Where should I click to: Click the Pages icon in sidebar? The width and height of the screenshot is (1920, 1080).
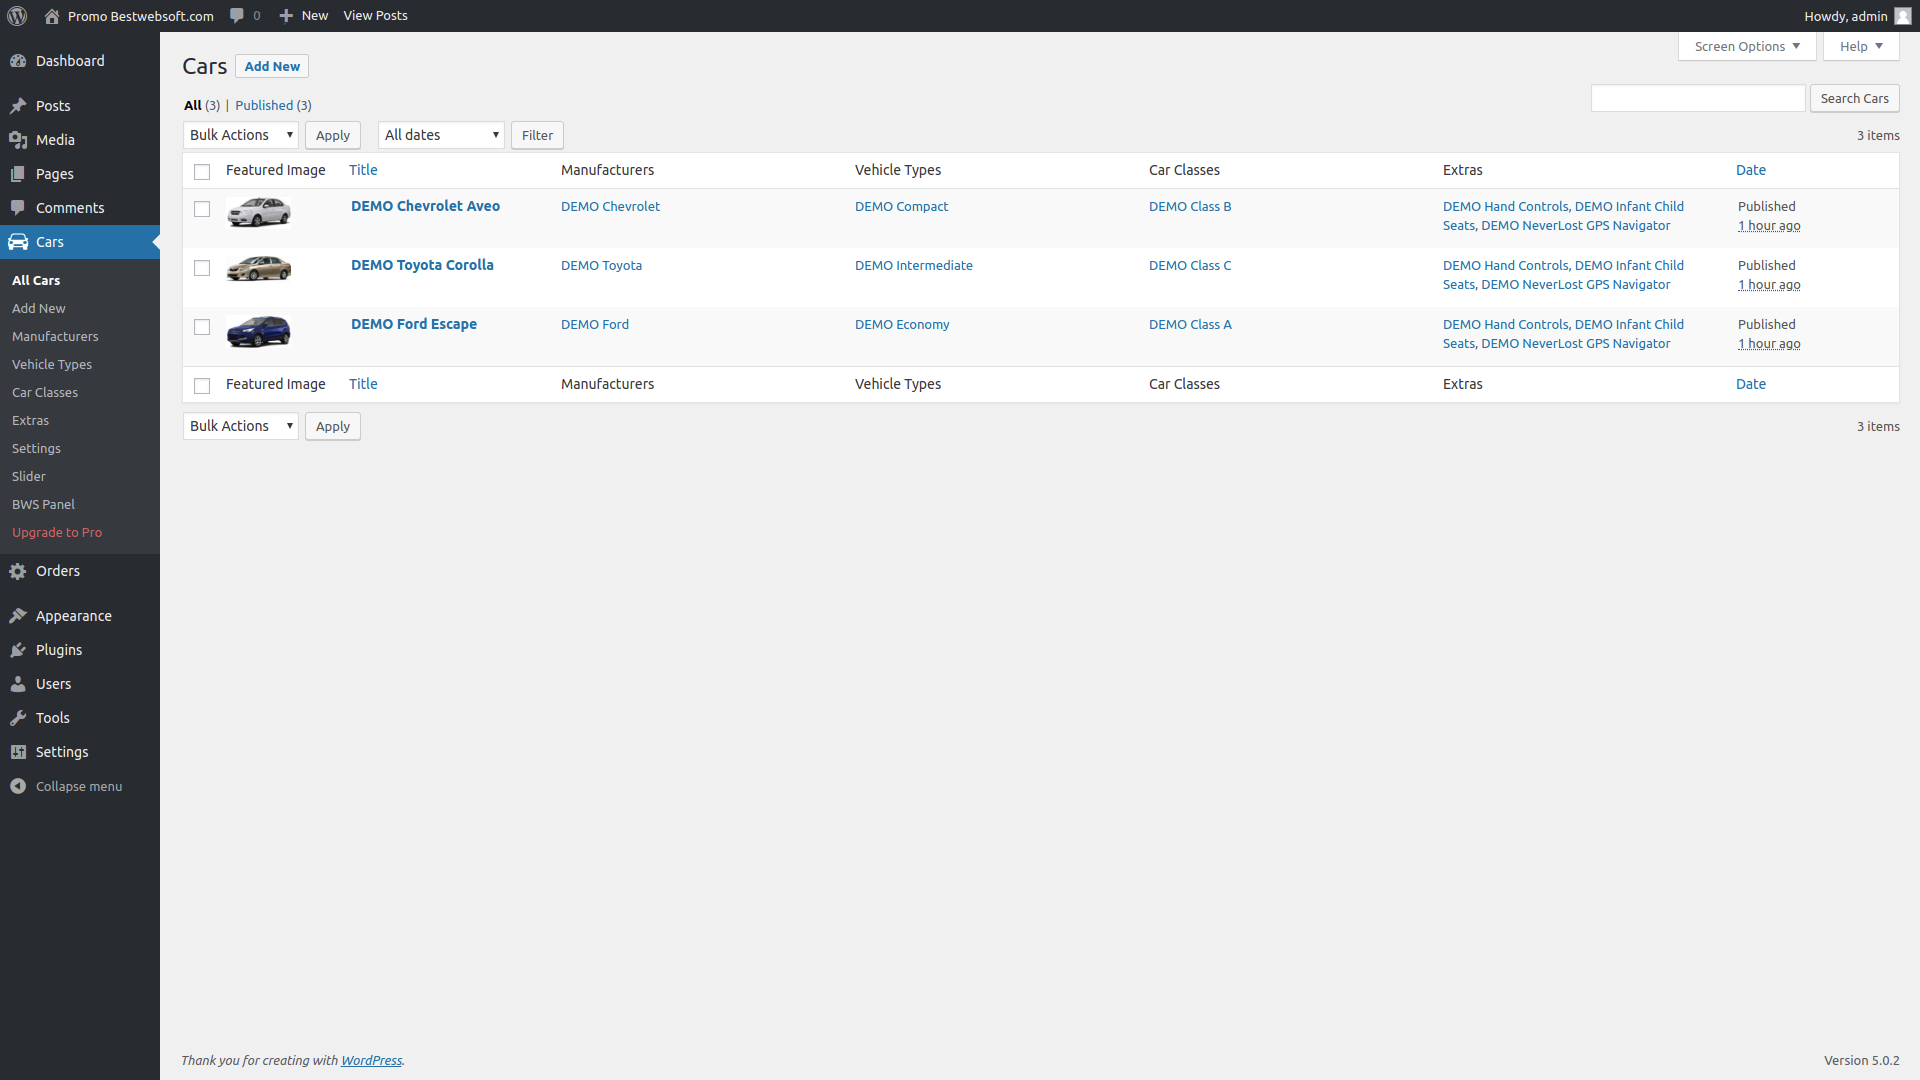(18, 174)
